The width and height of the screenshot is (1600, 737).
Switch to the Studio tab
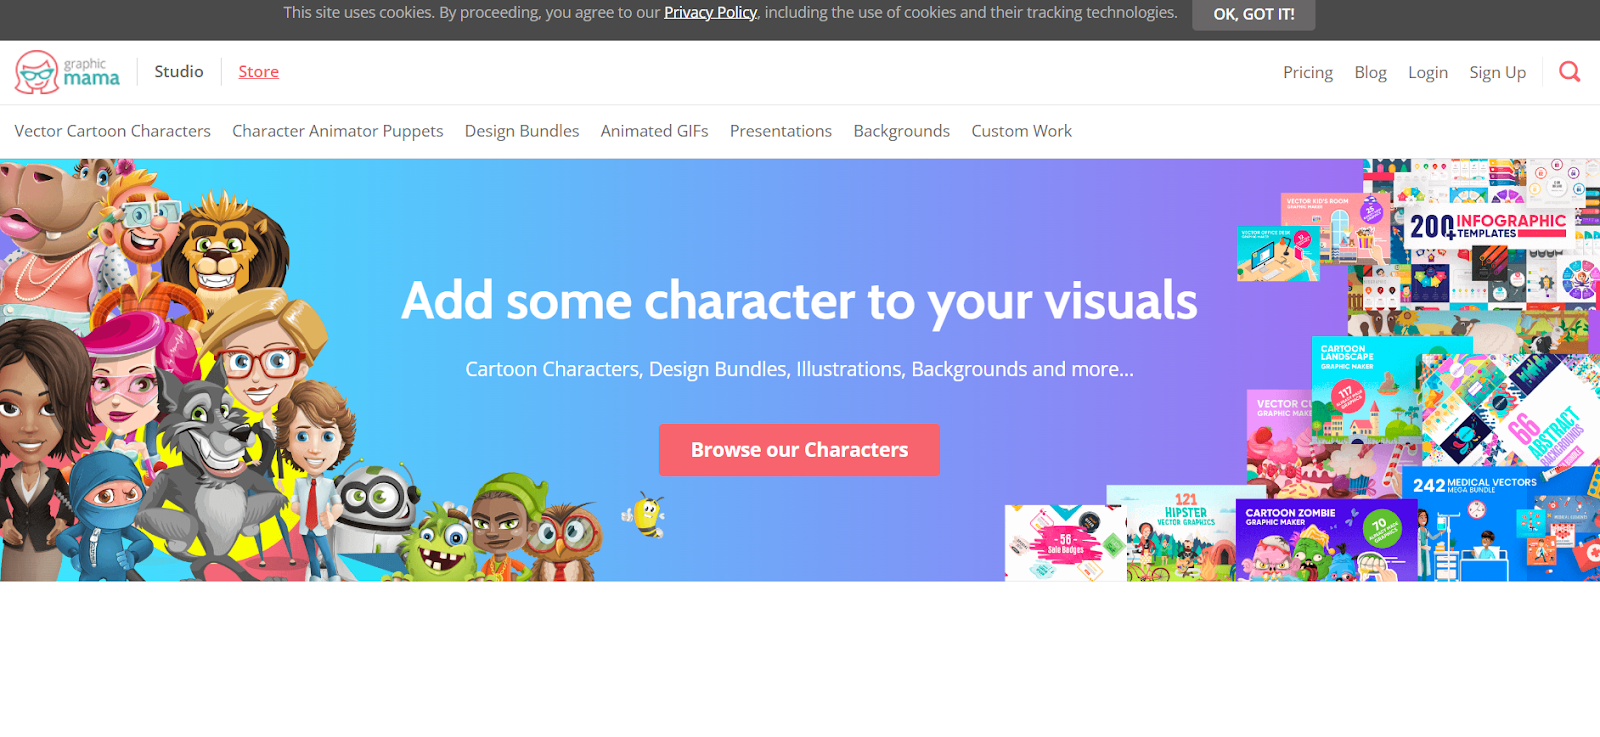[179, 72]
